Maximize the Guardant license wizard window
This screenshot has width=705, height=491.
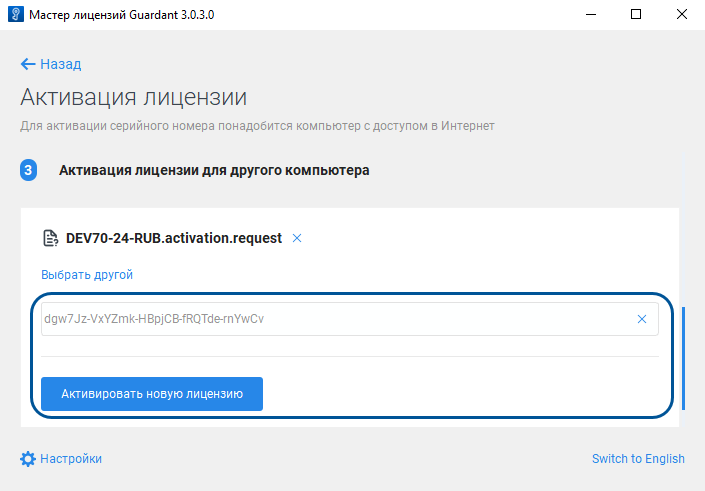coord(636,15)
